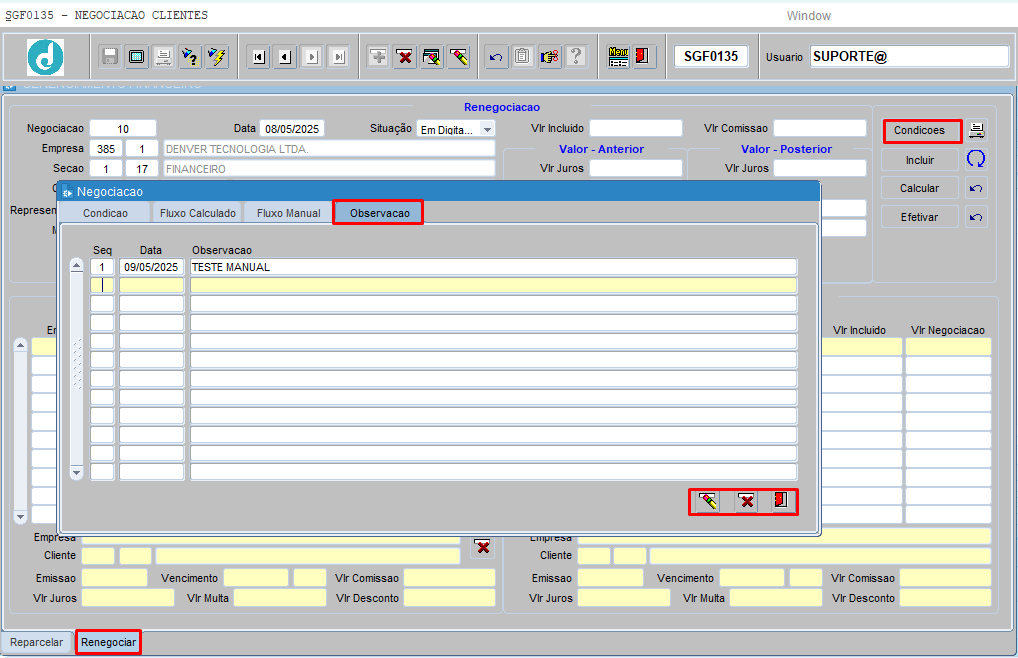The width and height of the screenshot is (1018, 658).
Task: Click Empresa code field 385
Action: 106,149
